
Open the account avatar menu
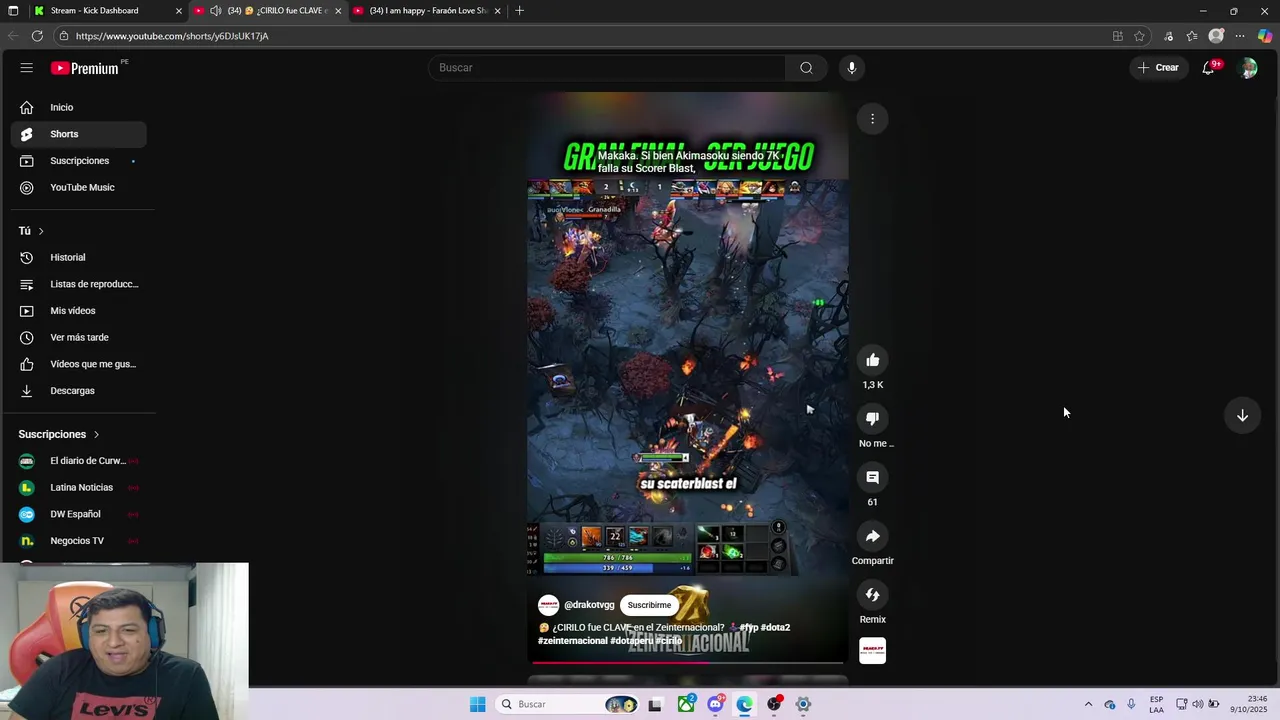(1248, 68)
